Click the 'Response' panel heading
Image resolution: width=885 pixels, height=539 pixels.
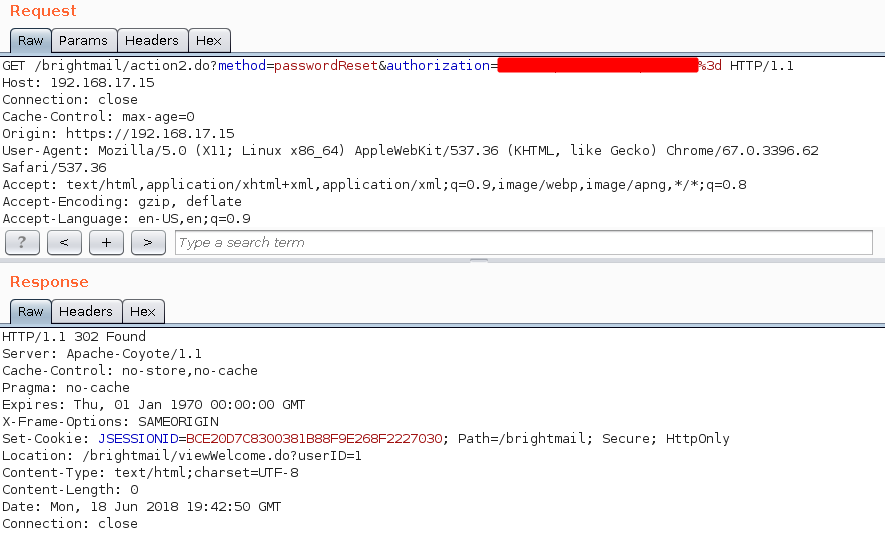click(x=49, y=282)
